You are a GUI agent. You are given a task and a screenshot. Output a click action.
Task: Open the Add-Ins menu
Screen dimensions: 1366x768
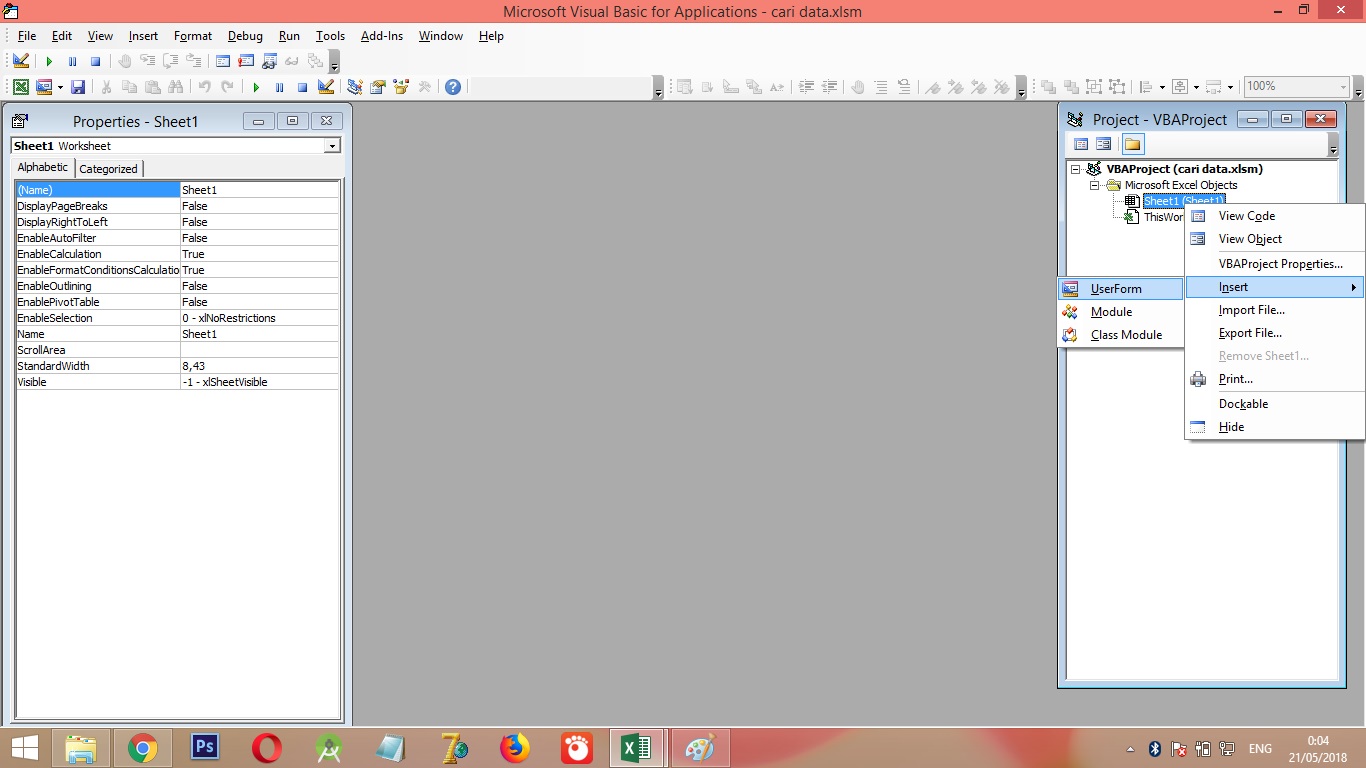click(x=382, y=36)
